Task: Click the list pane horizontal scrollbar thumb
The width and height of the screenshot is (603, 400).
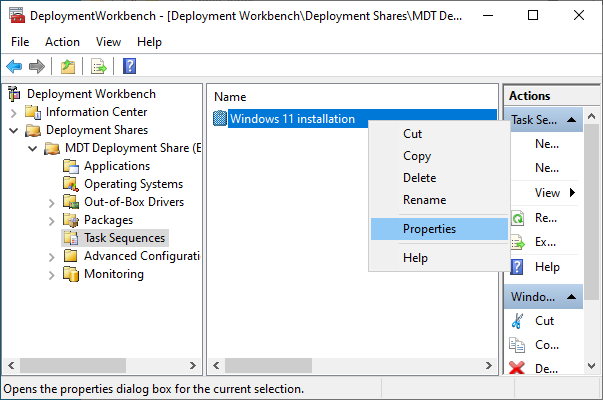Action: 268,365
